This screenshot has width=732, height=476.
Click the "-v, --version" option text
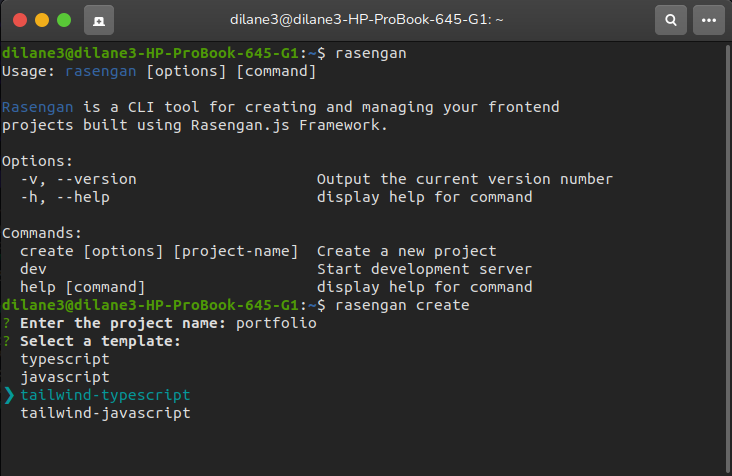[78, 179]
